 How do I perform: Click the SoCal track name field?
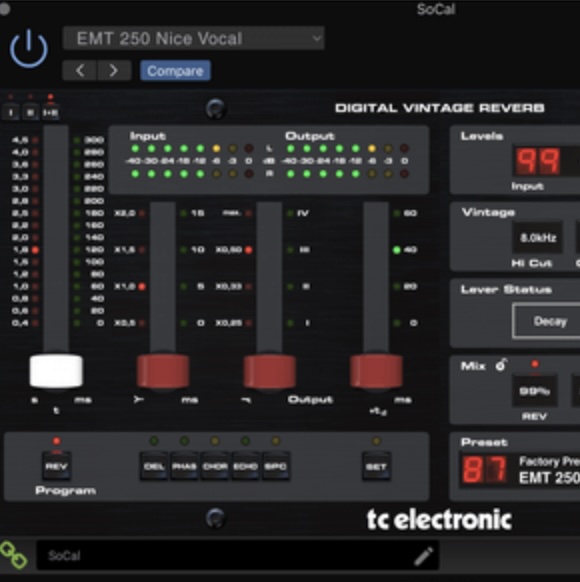coord(237,555)
